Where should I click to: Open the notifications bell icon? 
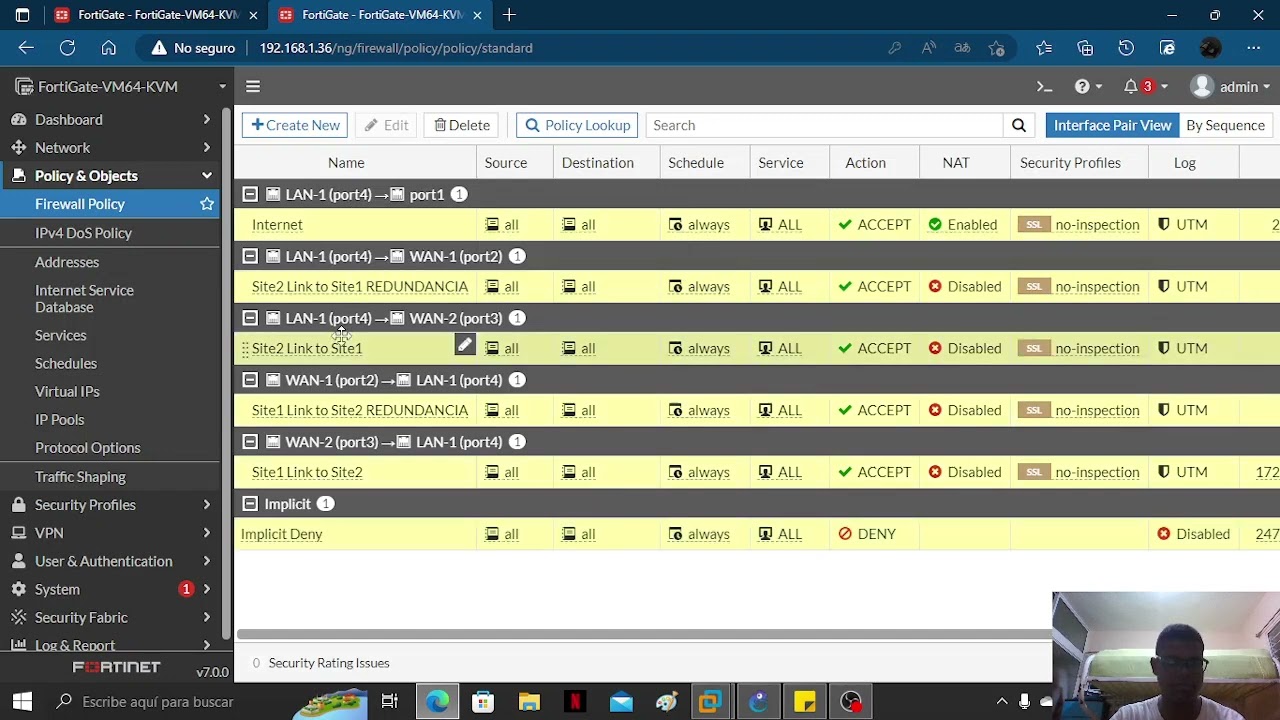tap(1131, 87)
